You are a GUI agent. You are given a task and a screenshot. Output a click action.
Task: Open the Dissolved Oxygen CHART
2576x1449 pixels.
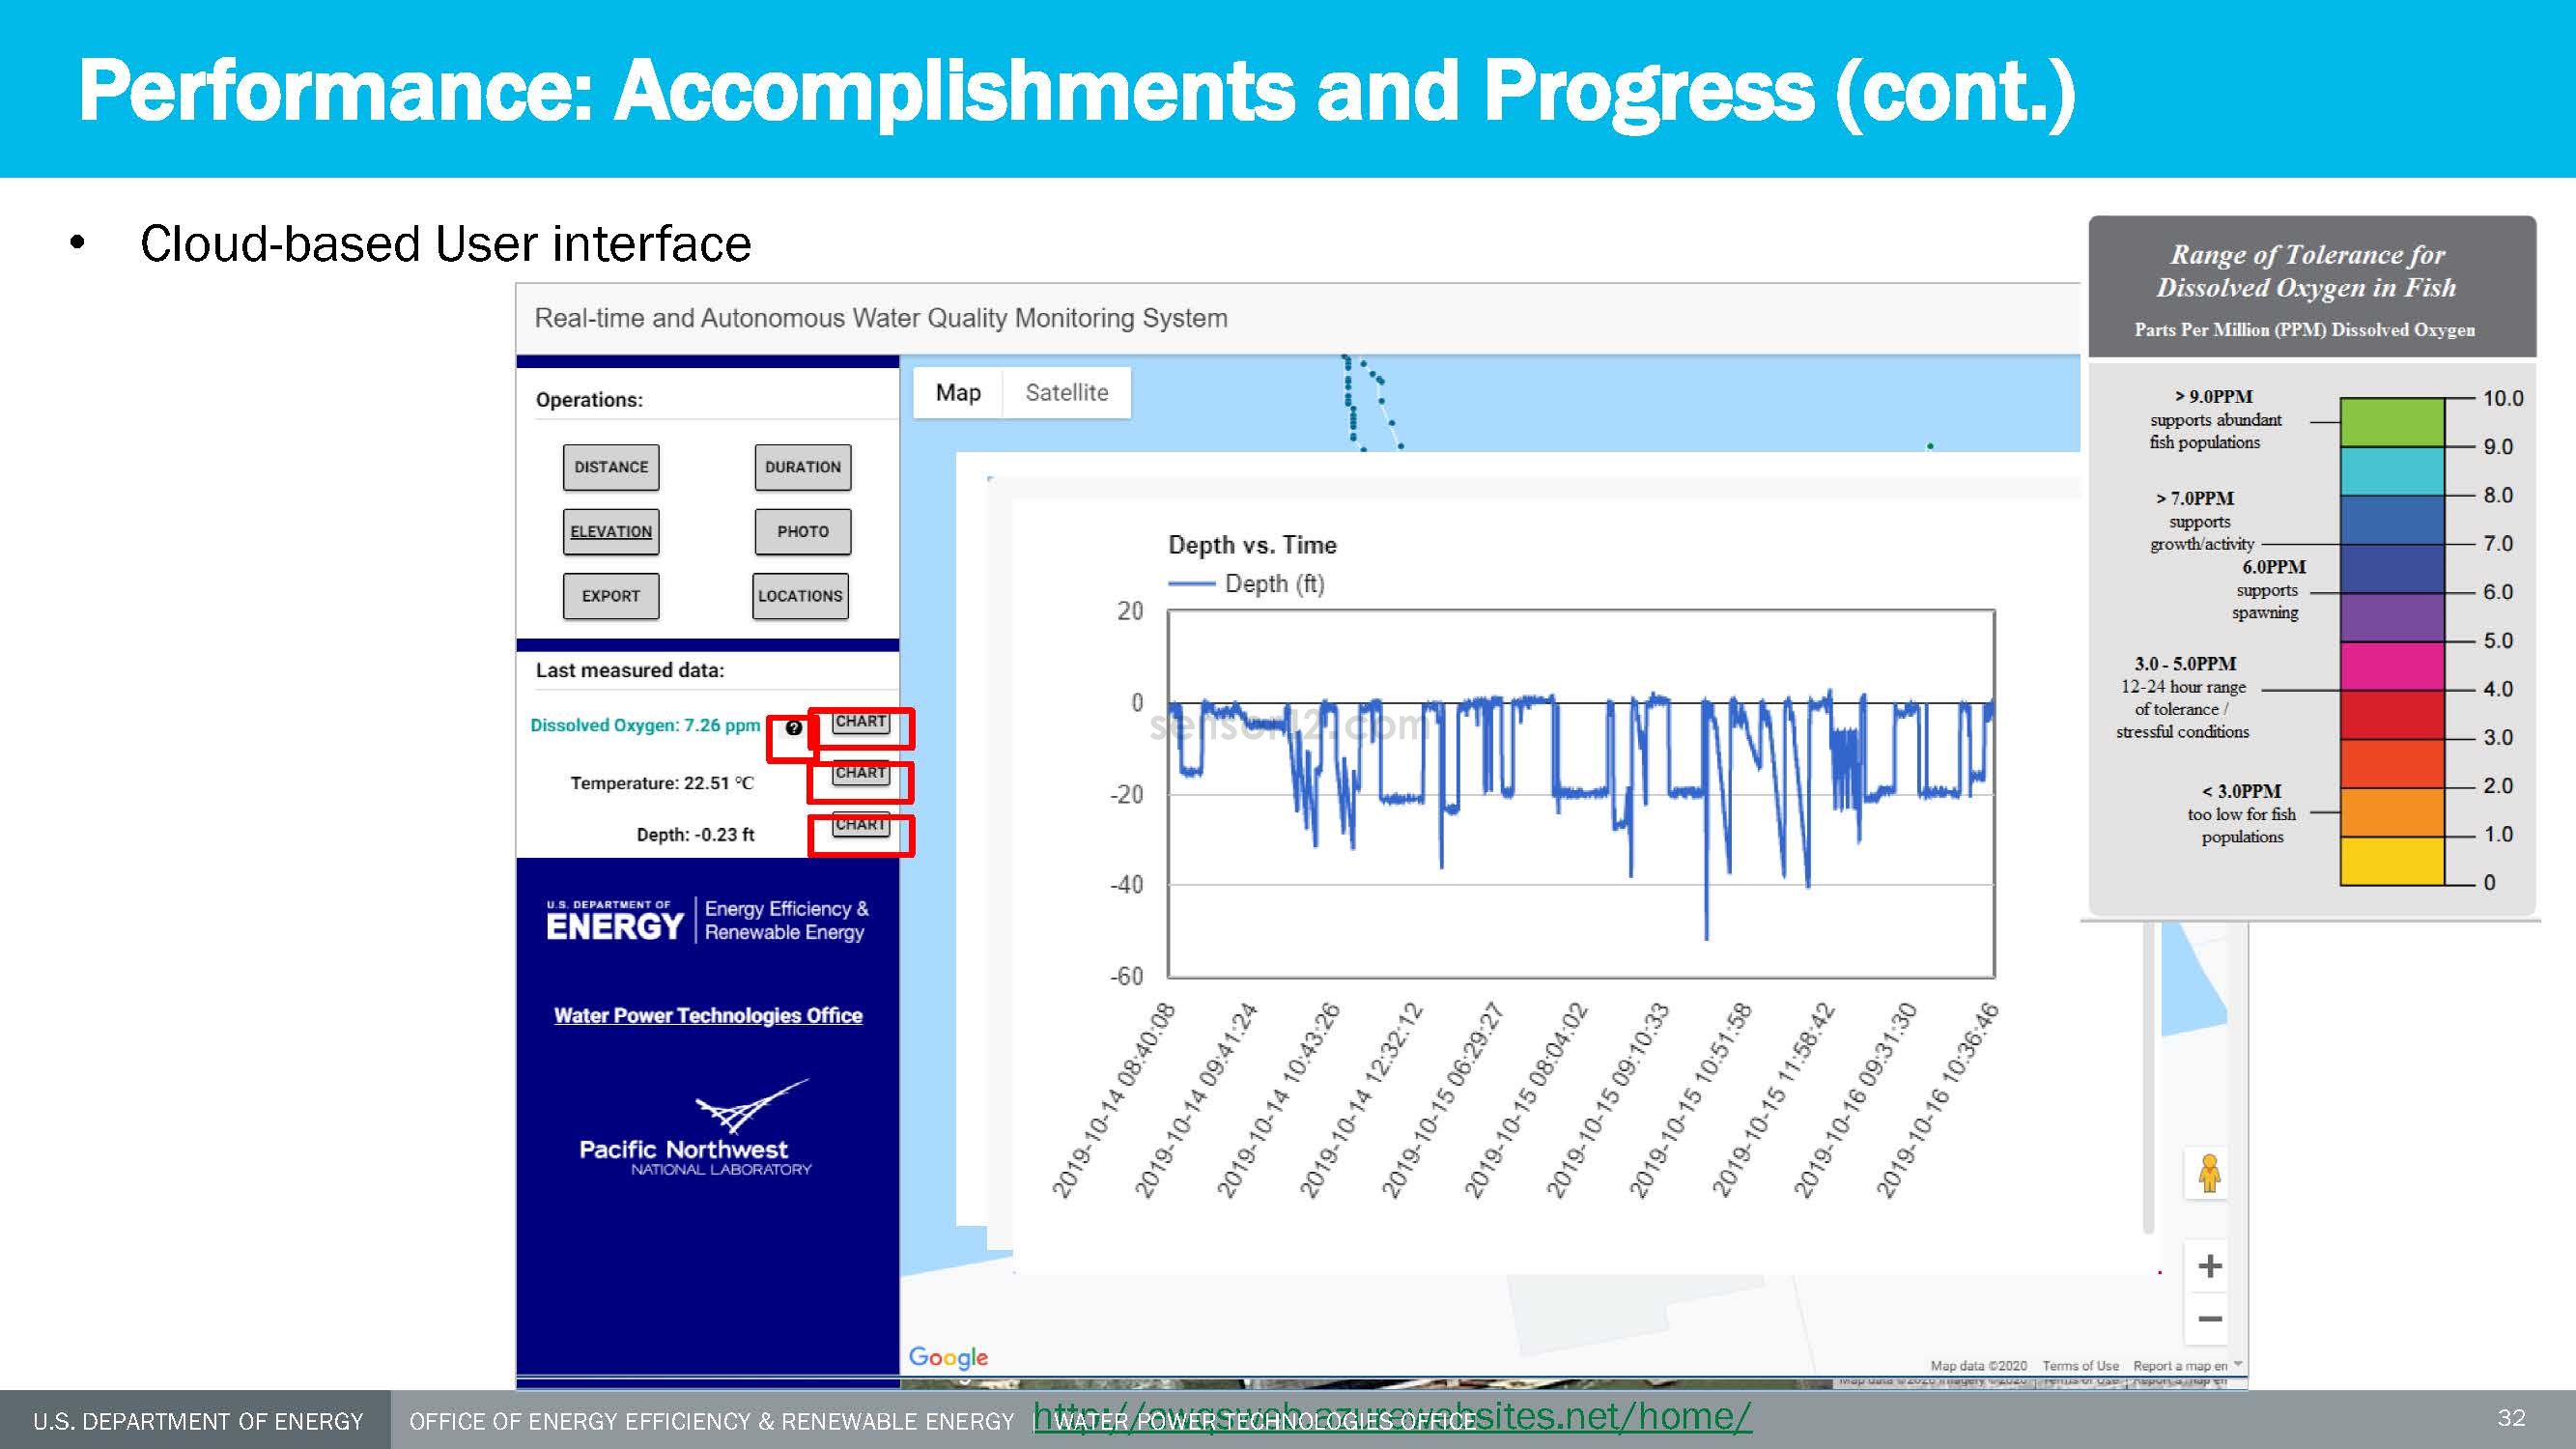point(861,722)
